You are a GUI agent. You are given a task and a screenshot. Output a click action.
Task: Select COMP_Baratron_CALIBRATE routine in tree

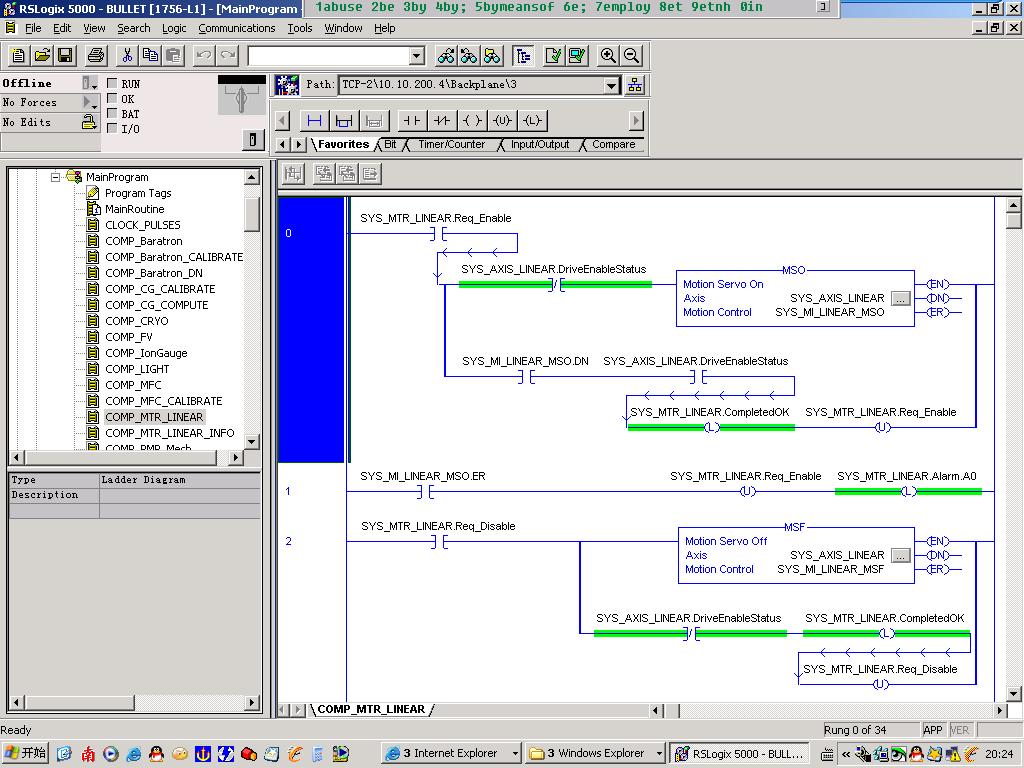tap(174, 257)
